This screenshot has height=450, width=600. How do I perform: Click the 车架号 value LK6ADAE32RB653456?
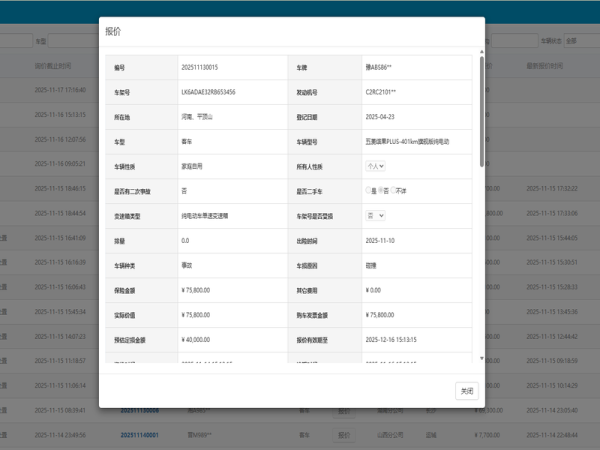click(x=209, y=92)
